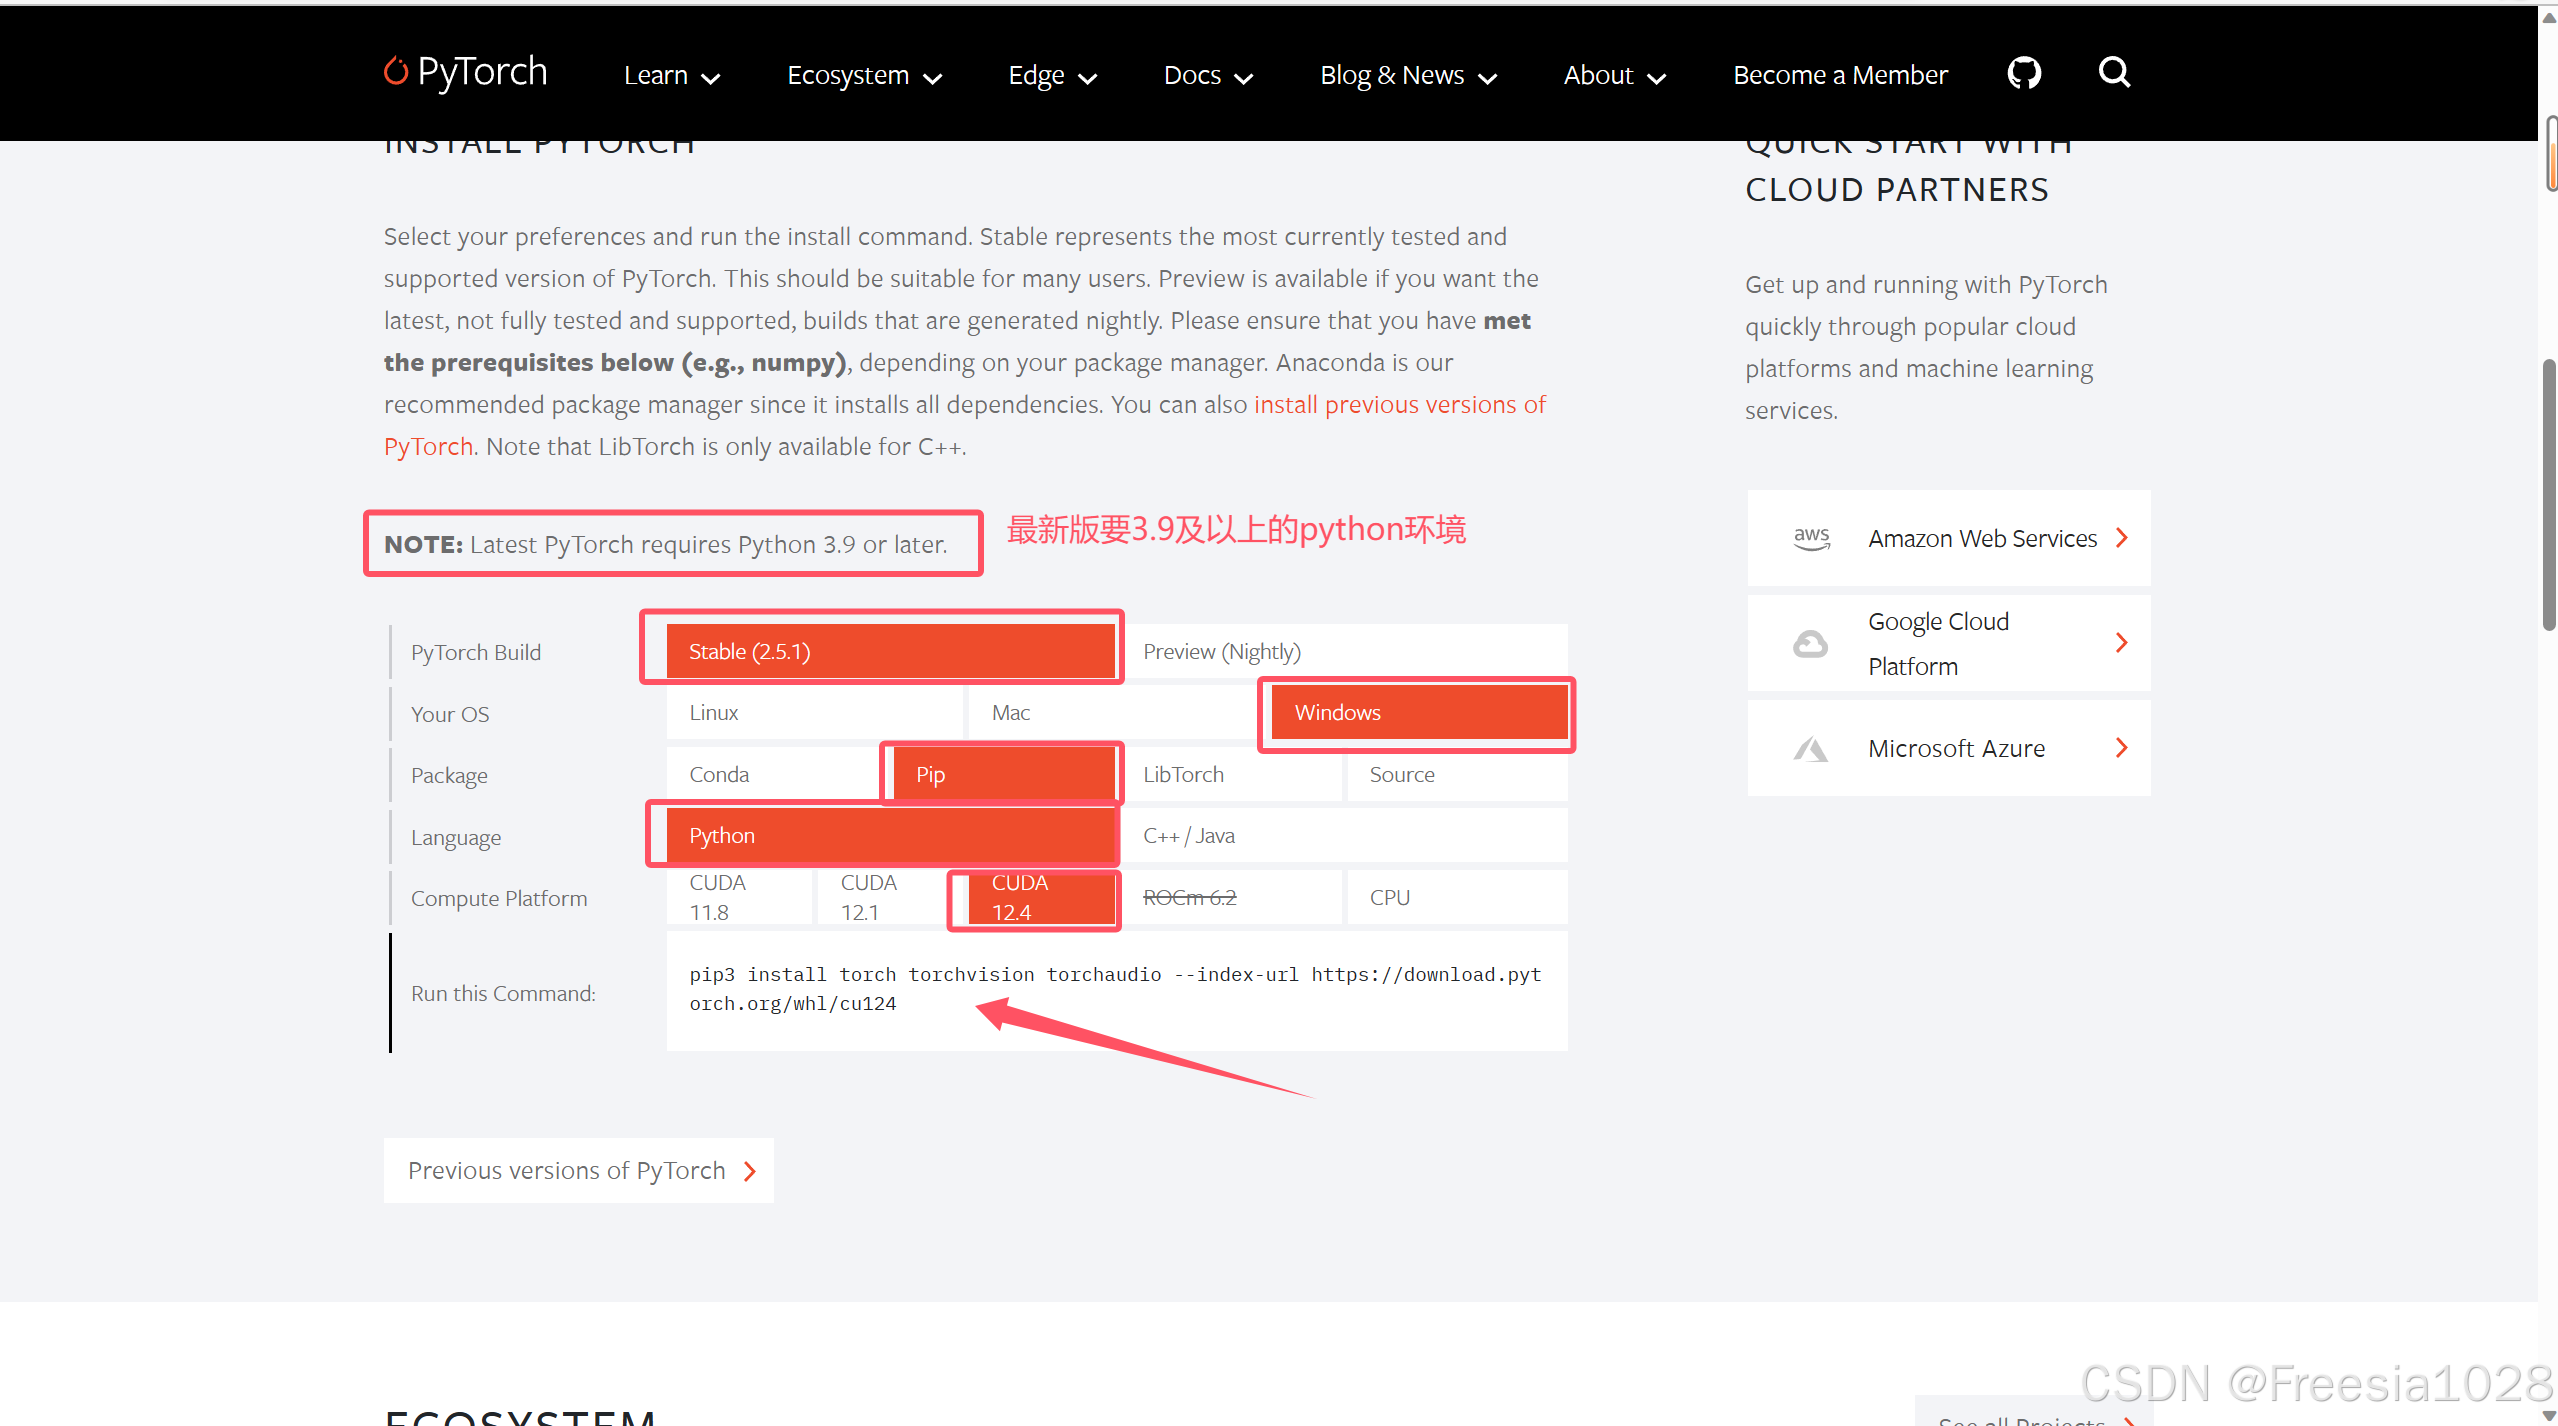
Task: Click the chevron beside Amazon Web Services
Action: tap(2121, 537)
